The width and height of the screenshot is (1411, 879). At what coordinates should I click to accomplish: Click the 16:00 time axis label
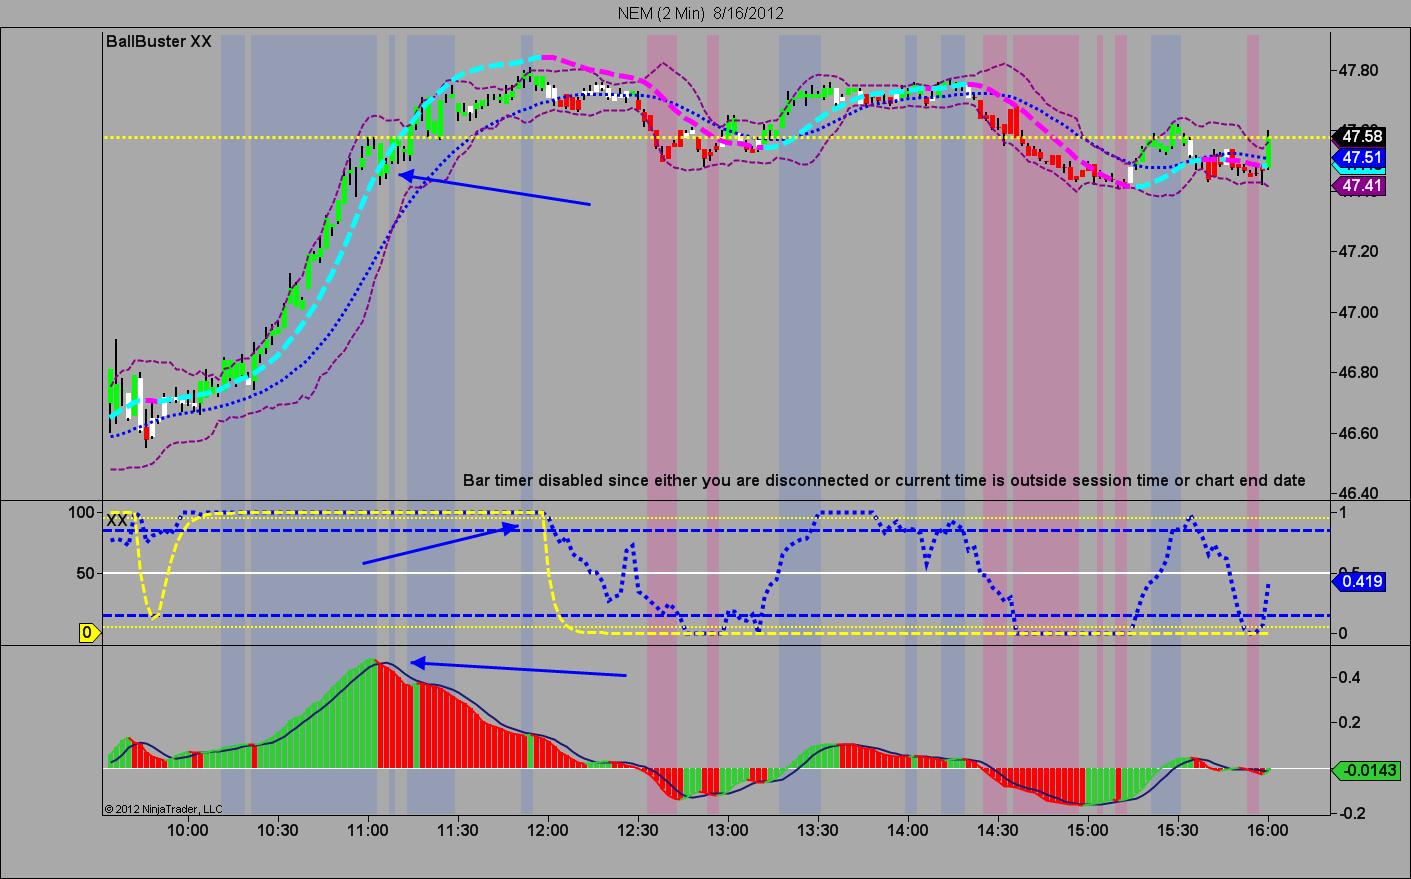pos(1267,830)
